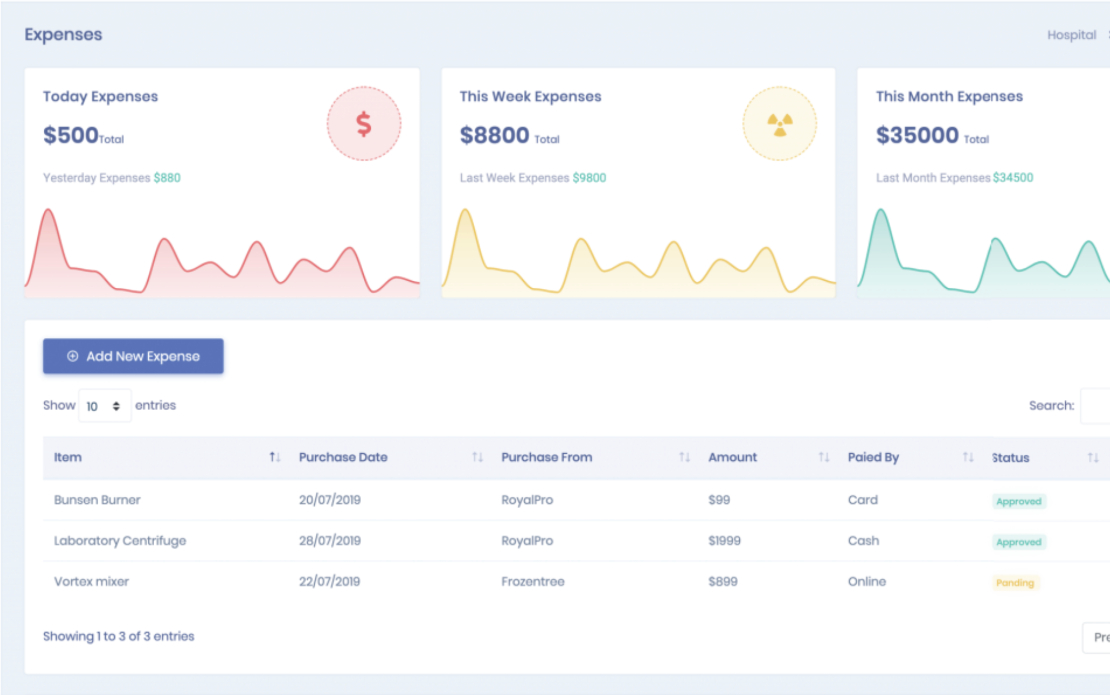Image resolution: width=1110 pixels, height=695 pixels.
Task: Open the Purchase From column sort selector
Action: (685, 457)
